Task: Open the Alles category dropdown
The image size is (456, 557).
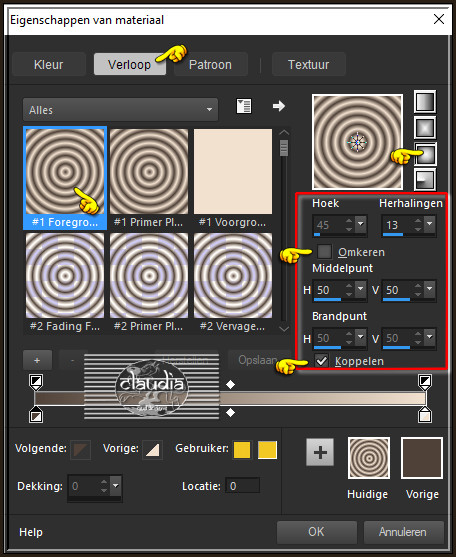Action: (120, 110)
